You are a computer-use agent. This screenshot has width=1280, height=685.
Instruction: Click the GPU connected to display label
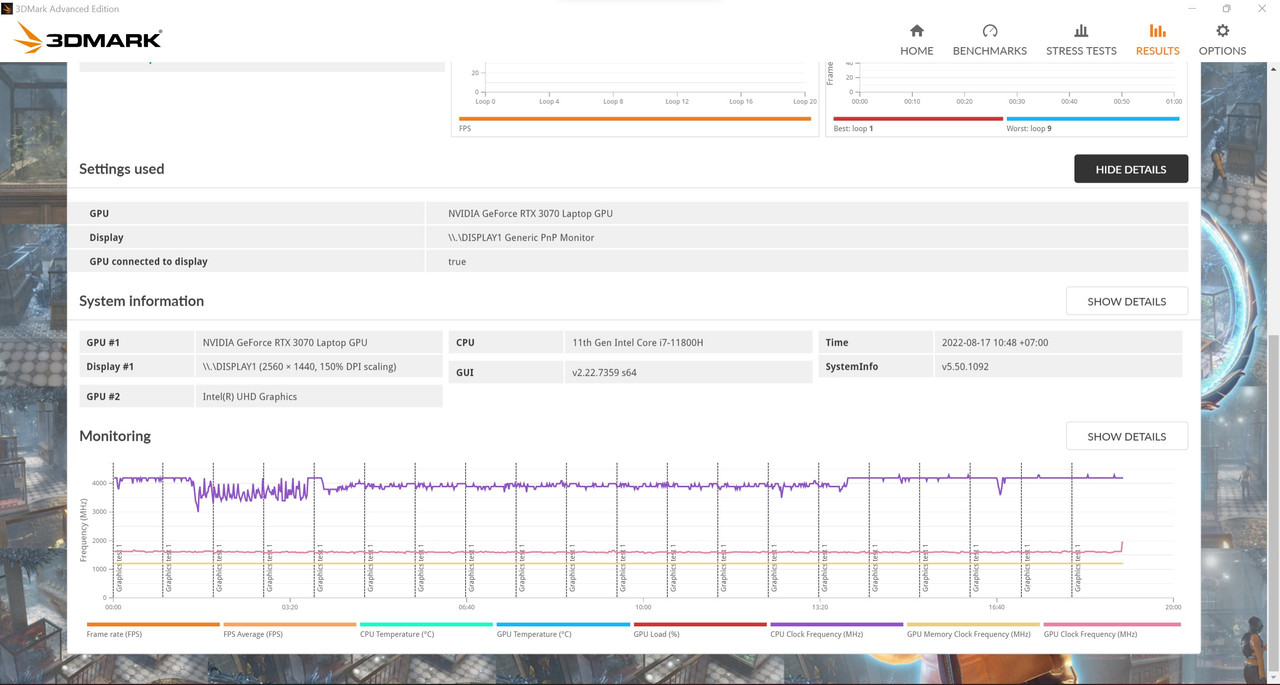coord(148,261)
